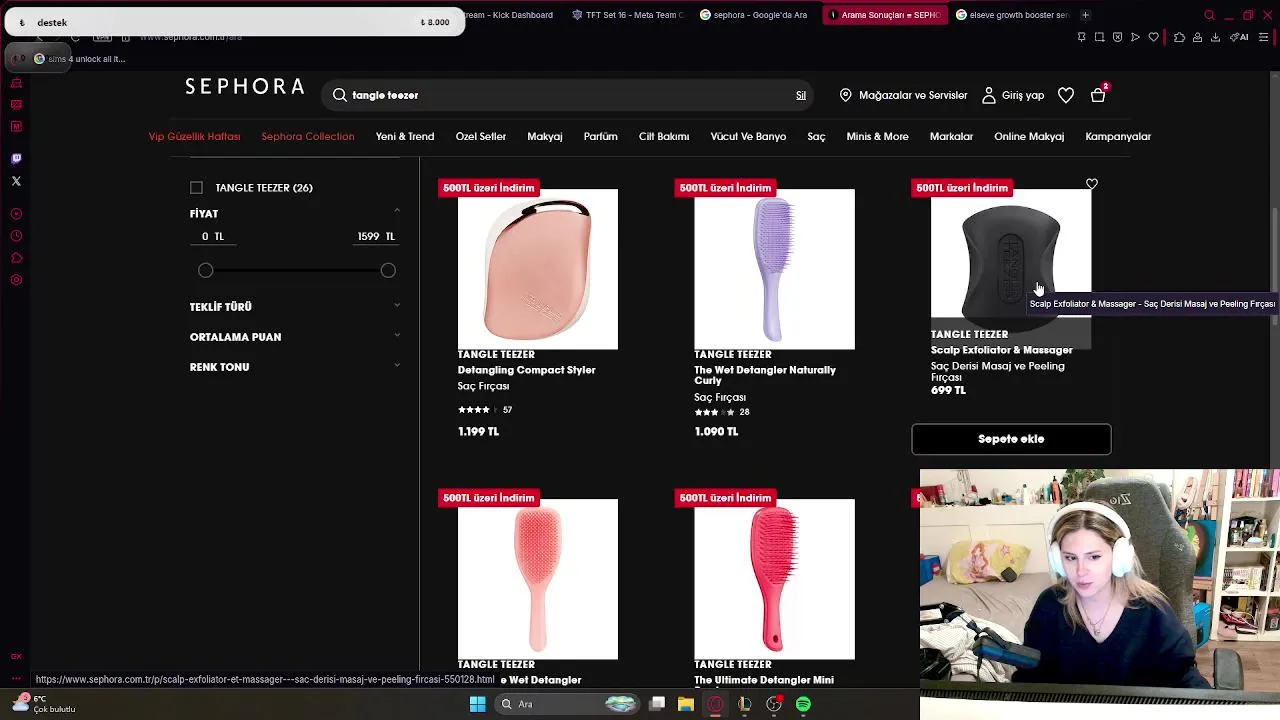Click the magnifier icon in Sephora search box

(x=340, y=95)
